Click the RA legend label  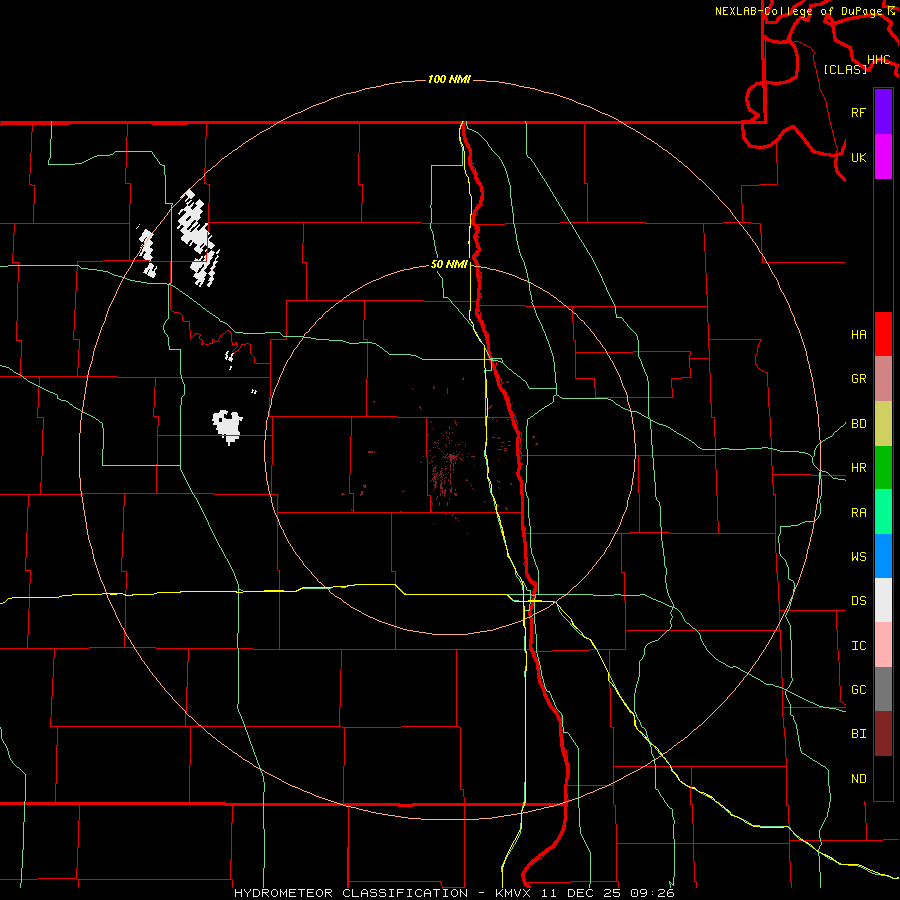[858, 513]
